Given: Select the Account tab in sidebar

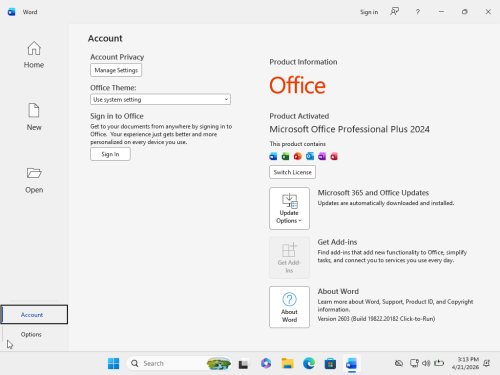Looking at the screenshot, I should point(34,314).
